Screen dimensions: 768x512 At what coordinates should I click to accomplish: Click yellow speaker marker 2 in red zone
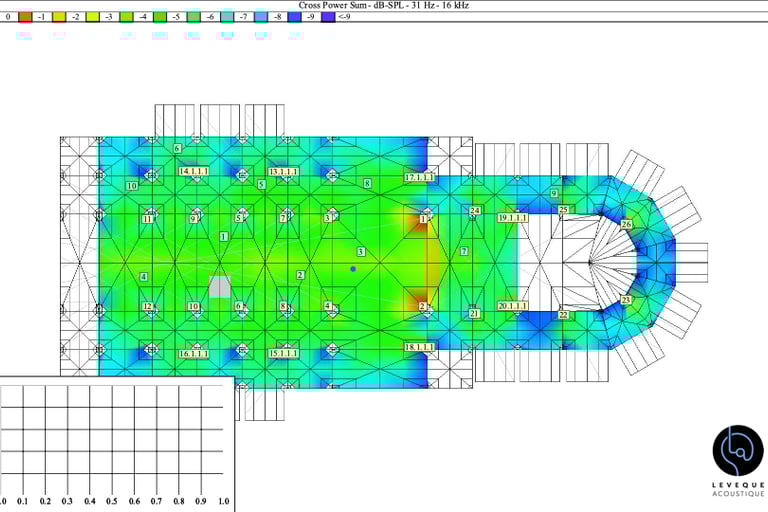[422, 307]
